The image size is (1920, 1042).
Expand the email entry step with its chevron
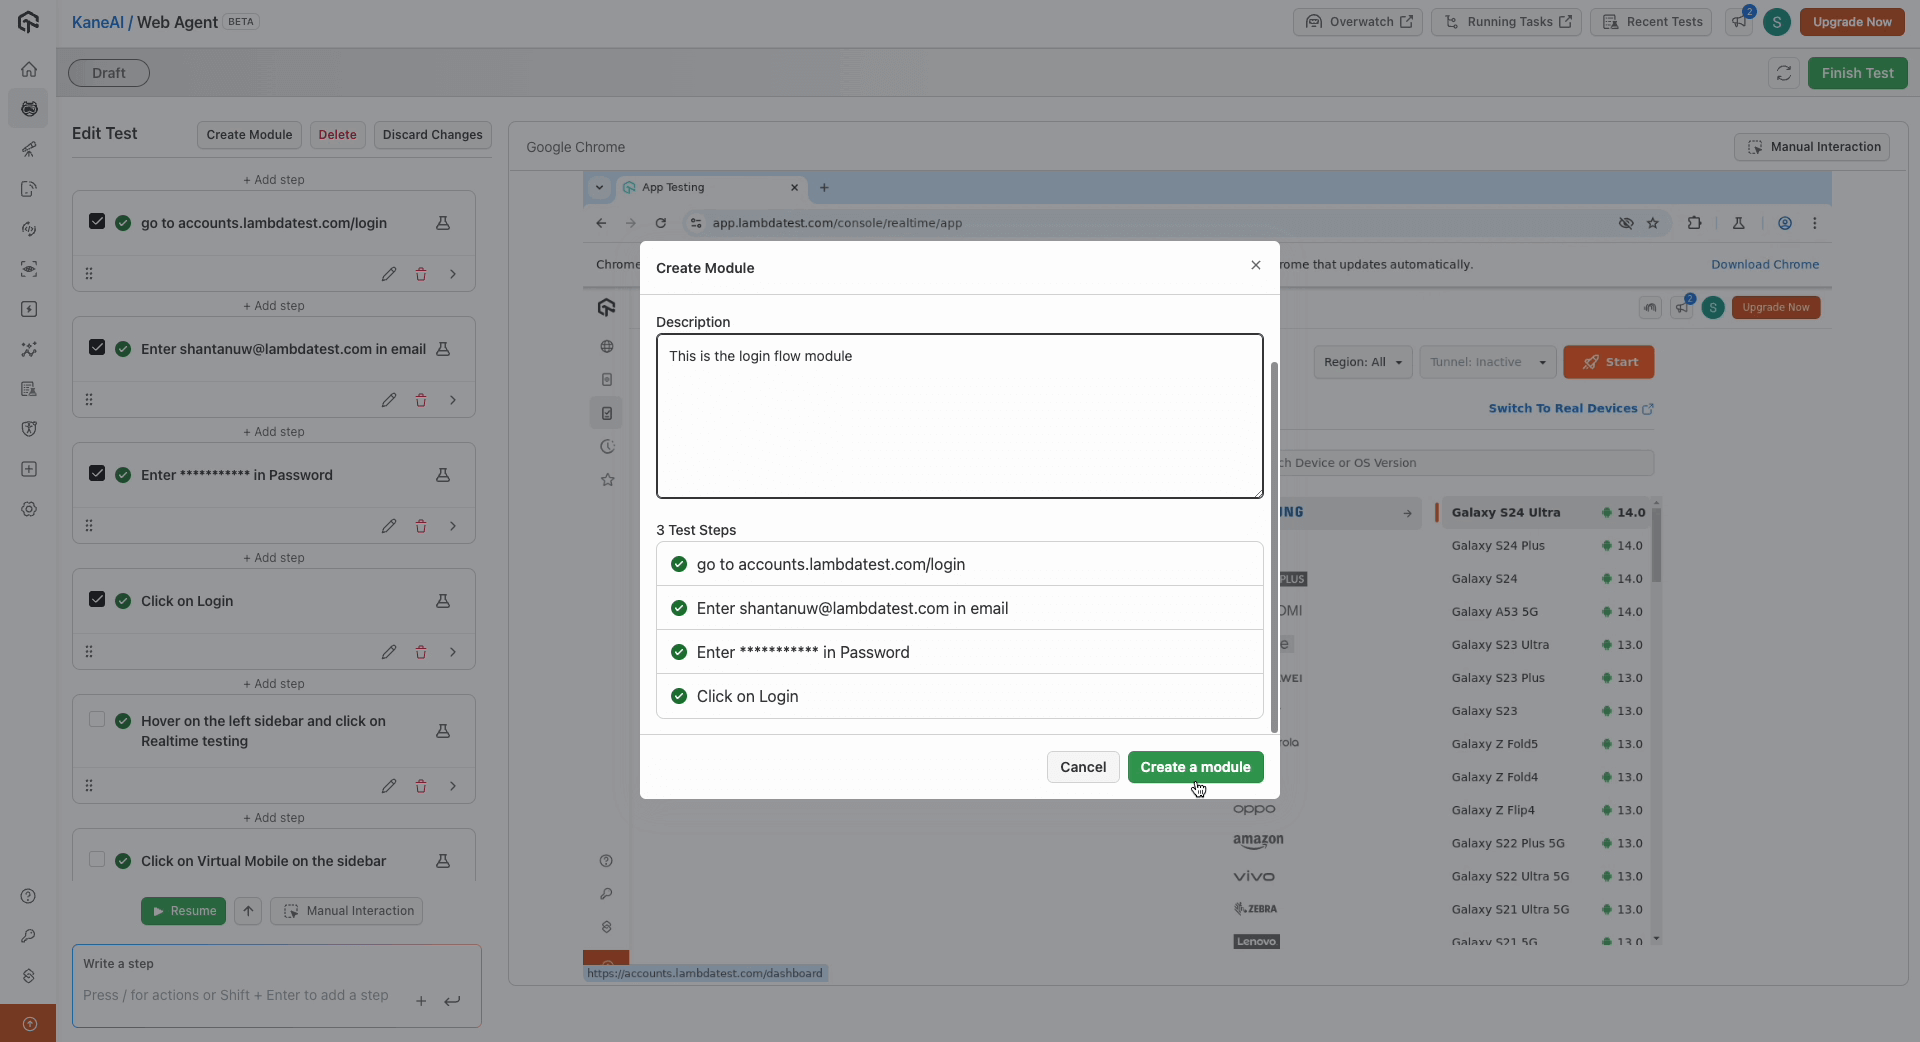pyautogui.click(x=453, y=400)
